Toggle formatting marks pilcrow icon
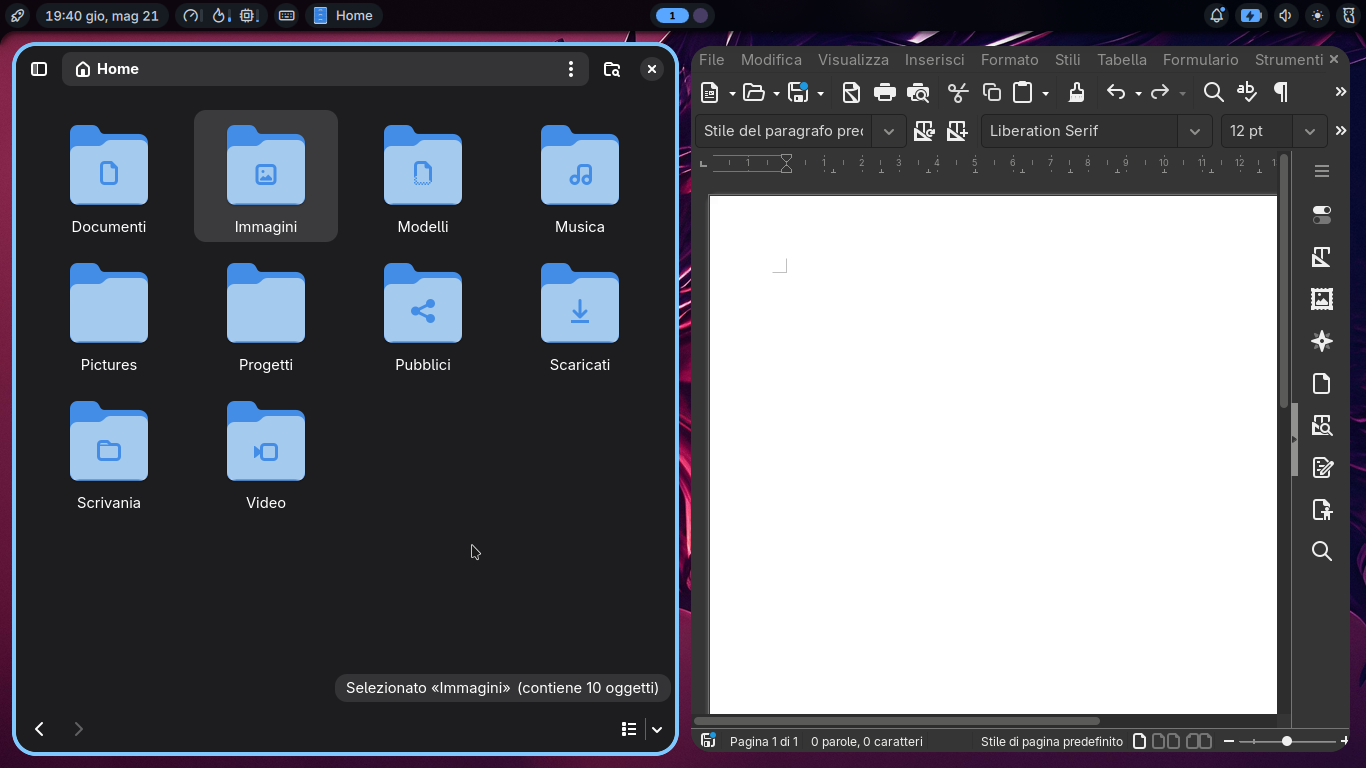 1280,93
